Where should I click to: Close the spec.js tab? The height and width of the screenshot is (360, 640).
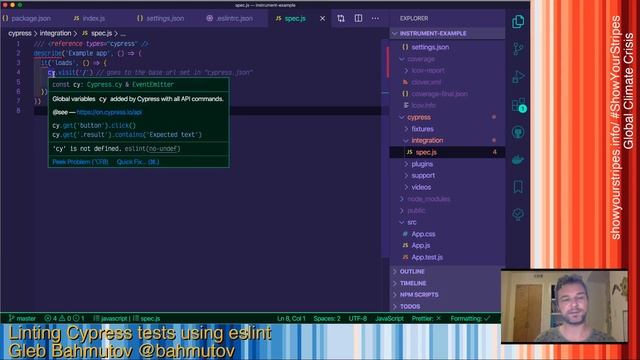[322, 18]
